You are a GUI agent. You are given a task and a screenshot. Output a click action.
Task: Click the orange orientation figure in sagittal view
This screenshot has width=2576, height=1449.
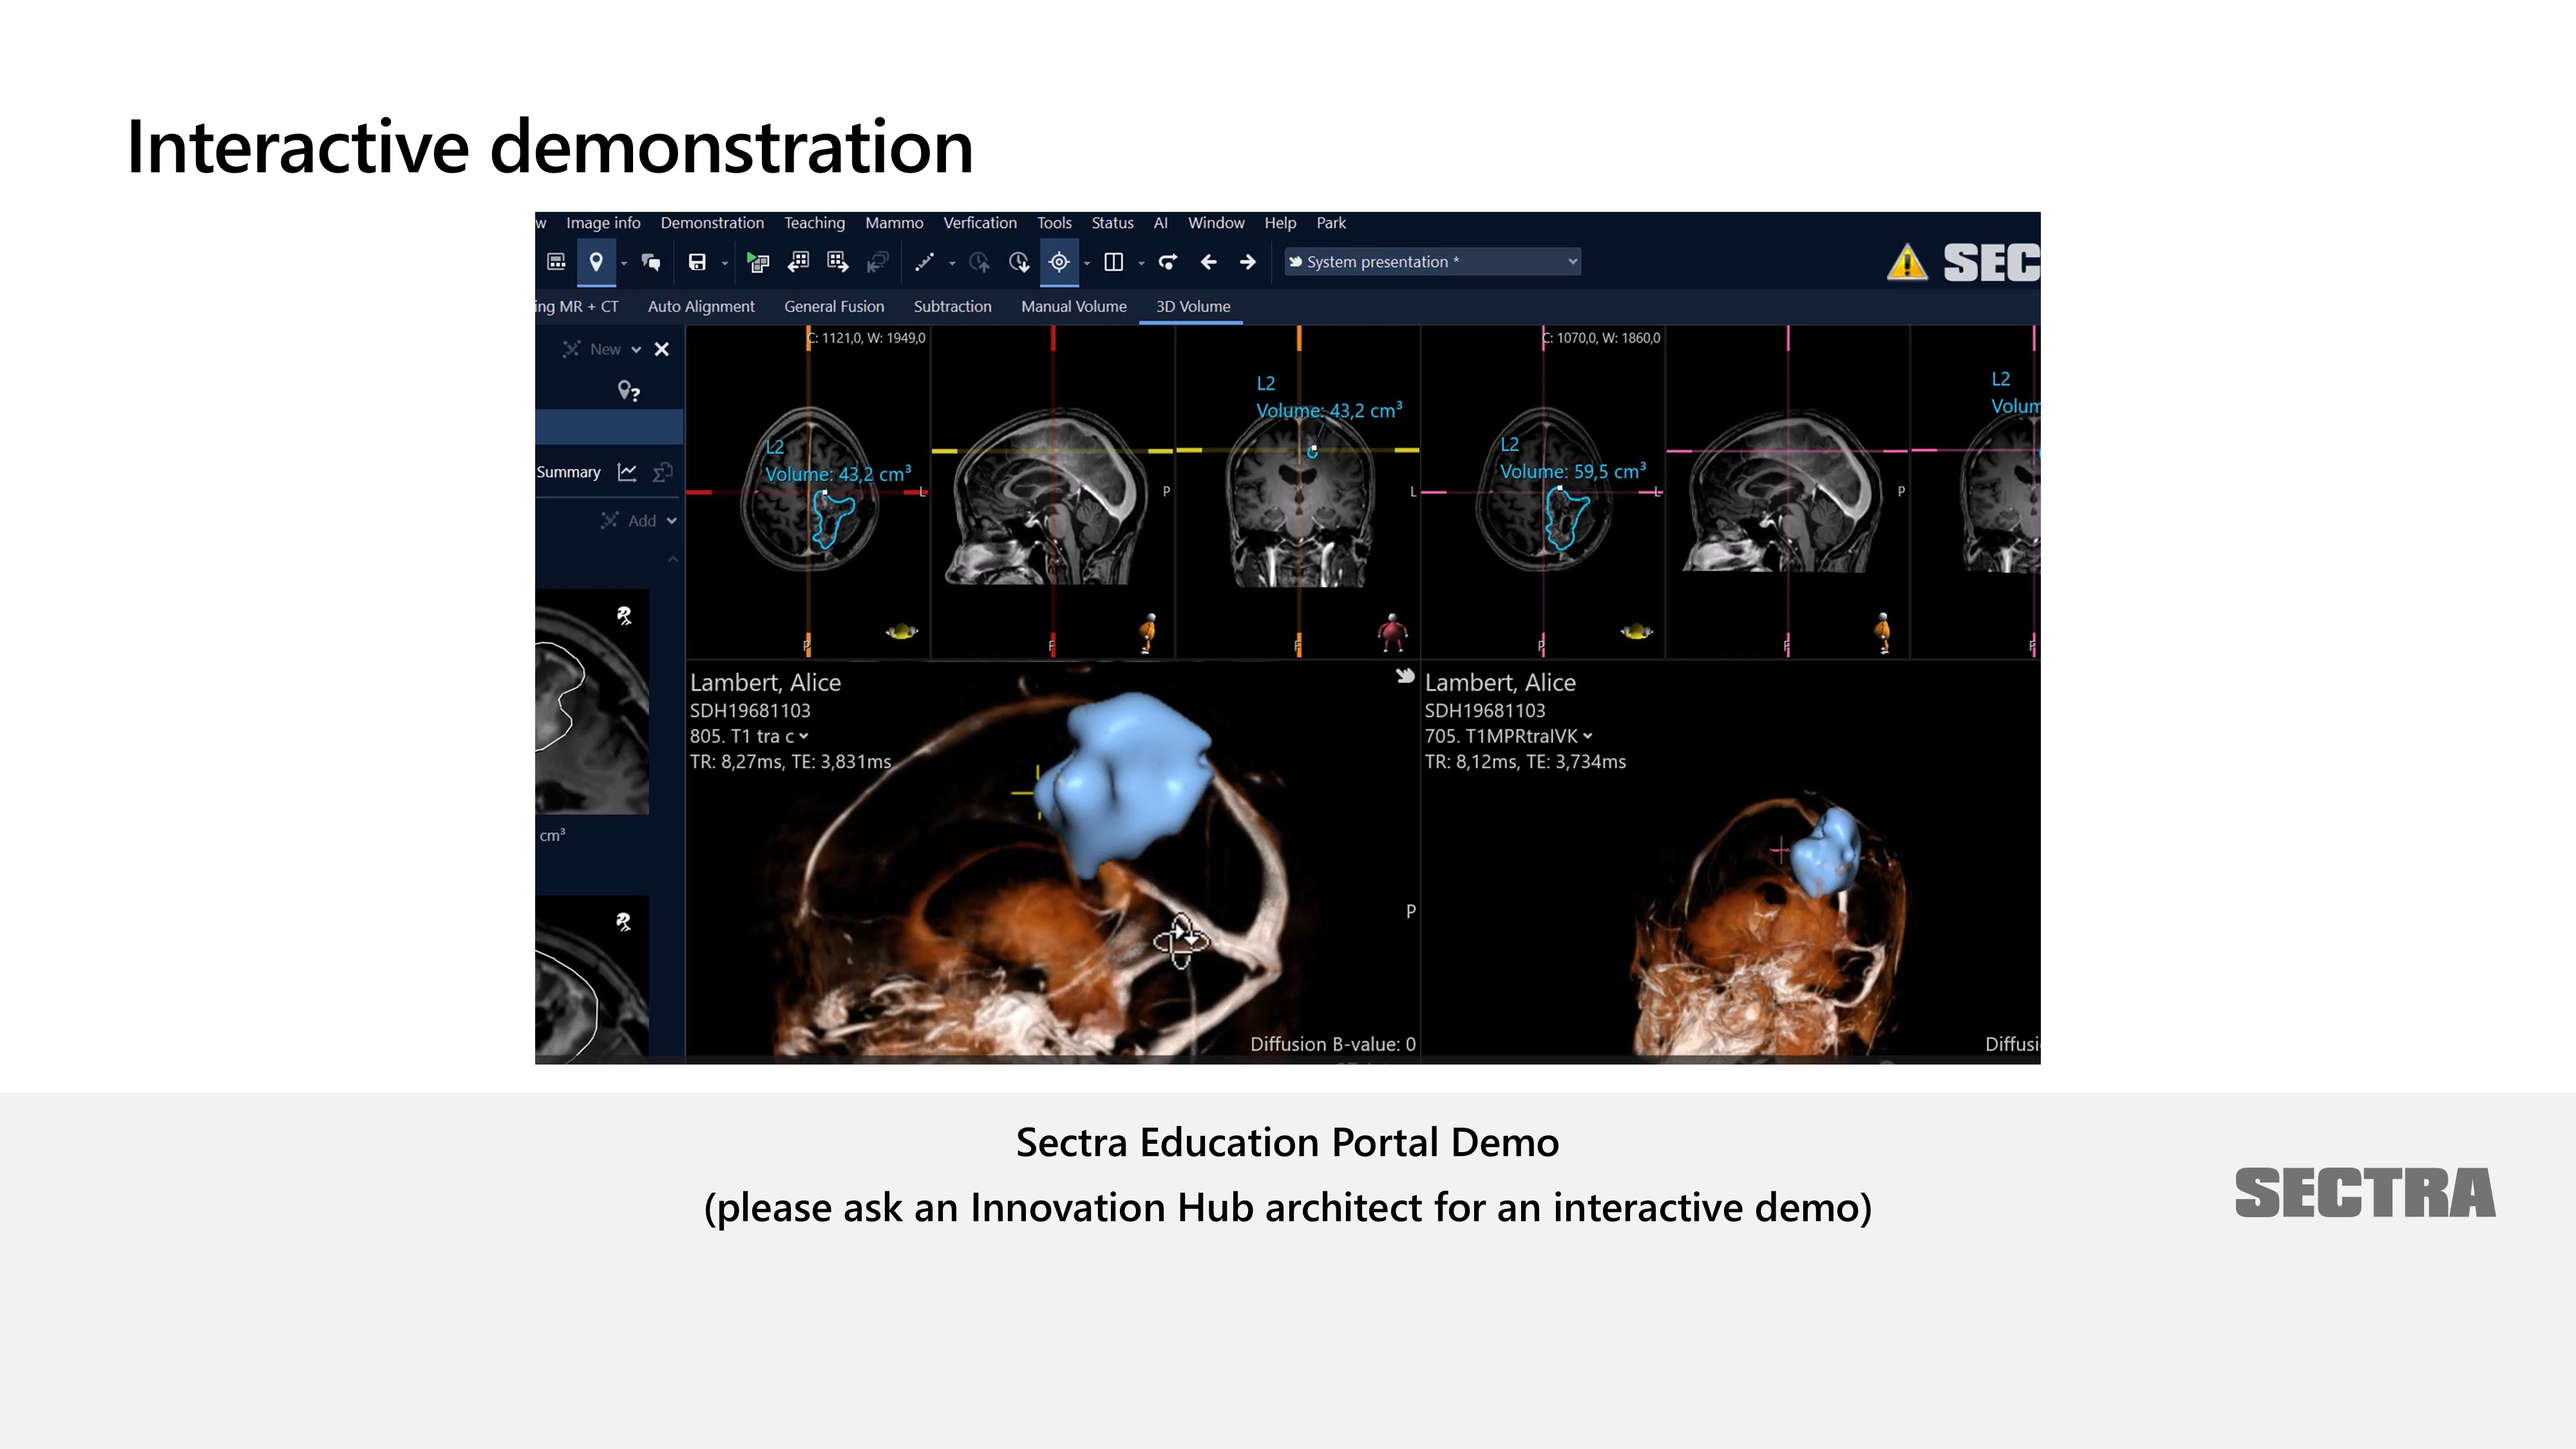click(x=1149, y=633)
